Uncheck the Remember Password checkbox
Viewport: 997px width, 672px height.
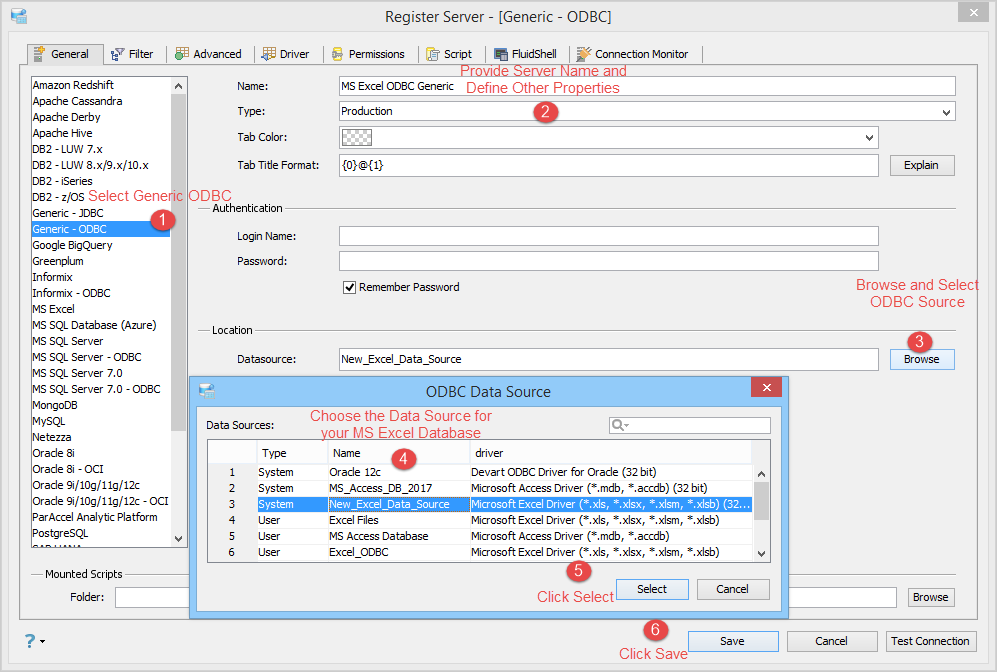click(x=350, y=287)
